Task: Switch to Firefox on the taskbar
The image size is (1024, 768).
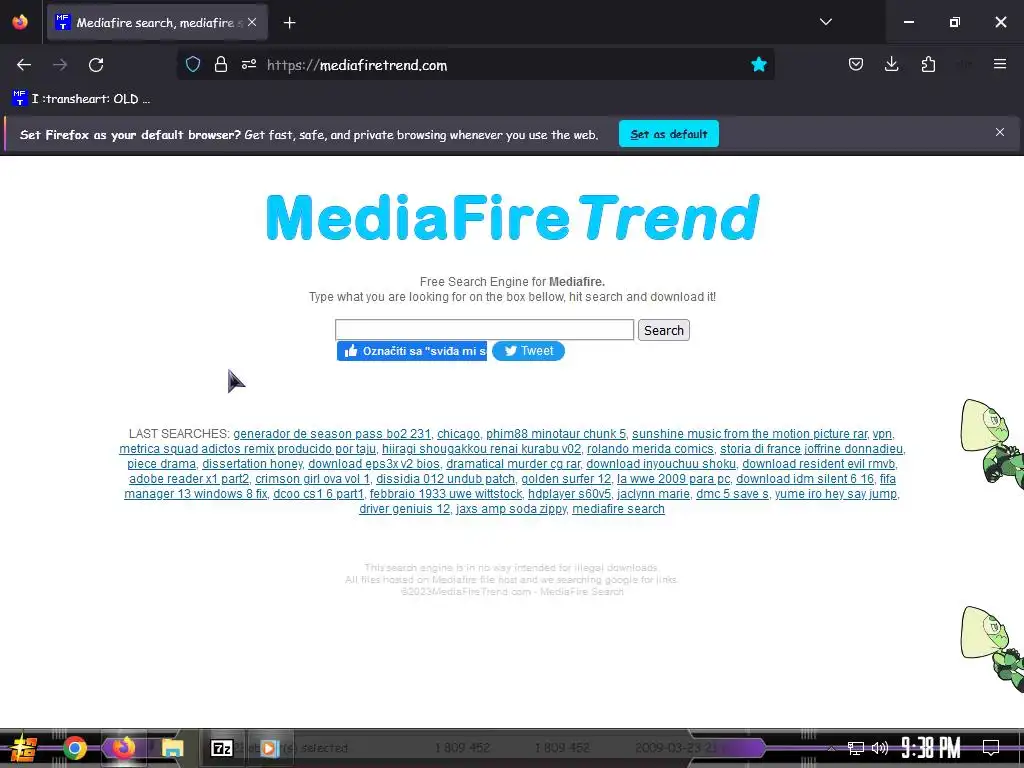Action: pyautogui.click(x=123, y=748)
